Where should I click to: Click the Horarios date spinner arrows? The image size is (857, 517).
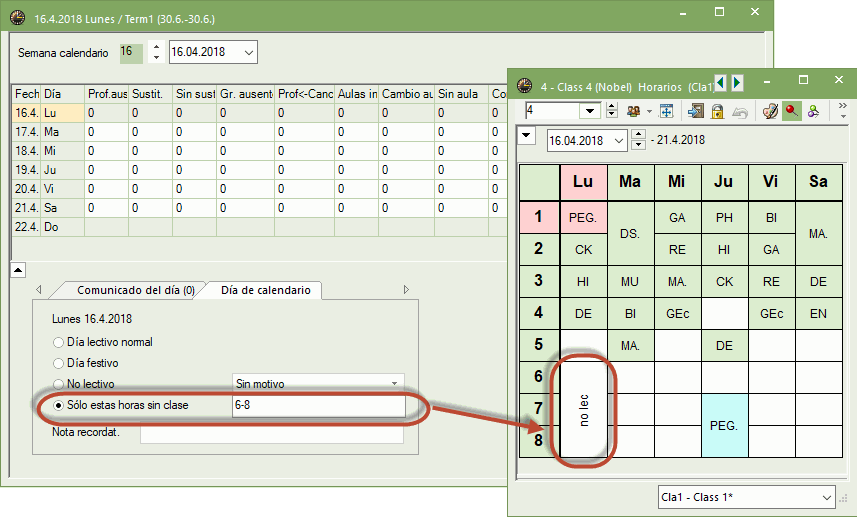[x=638, y=140]
